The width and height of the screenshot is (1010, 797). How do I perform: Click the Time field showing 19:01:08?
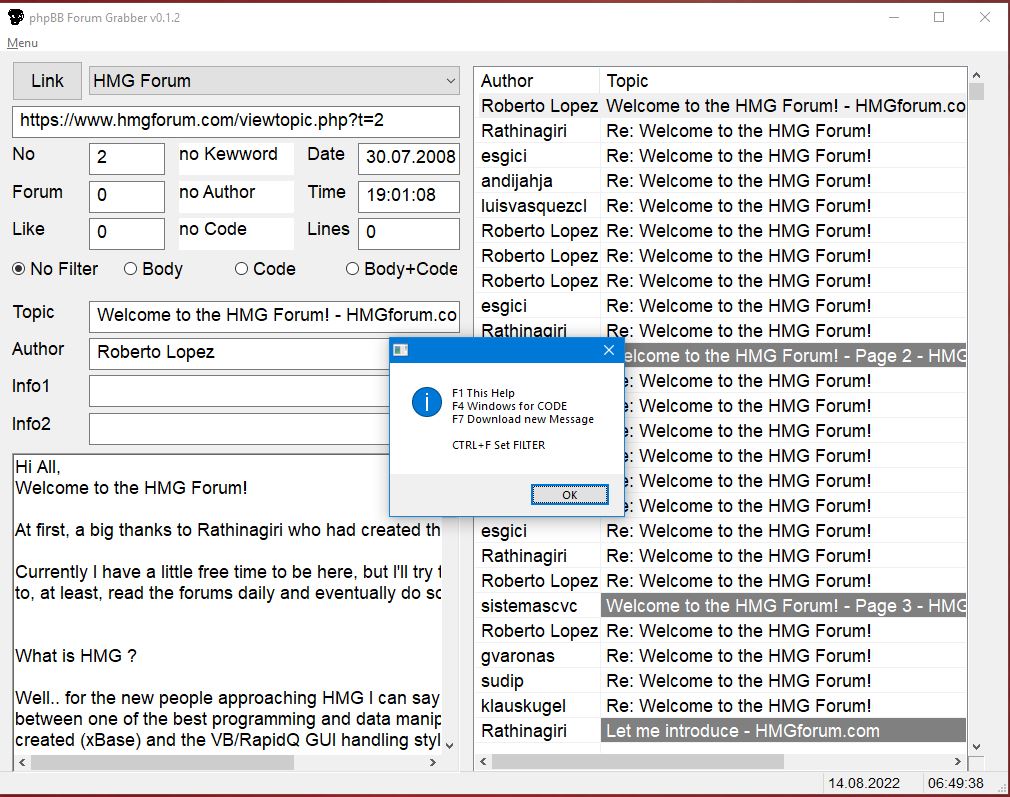click(409, 196)
